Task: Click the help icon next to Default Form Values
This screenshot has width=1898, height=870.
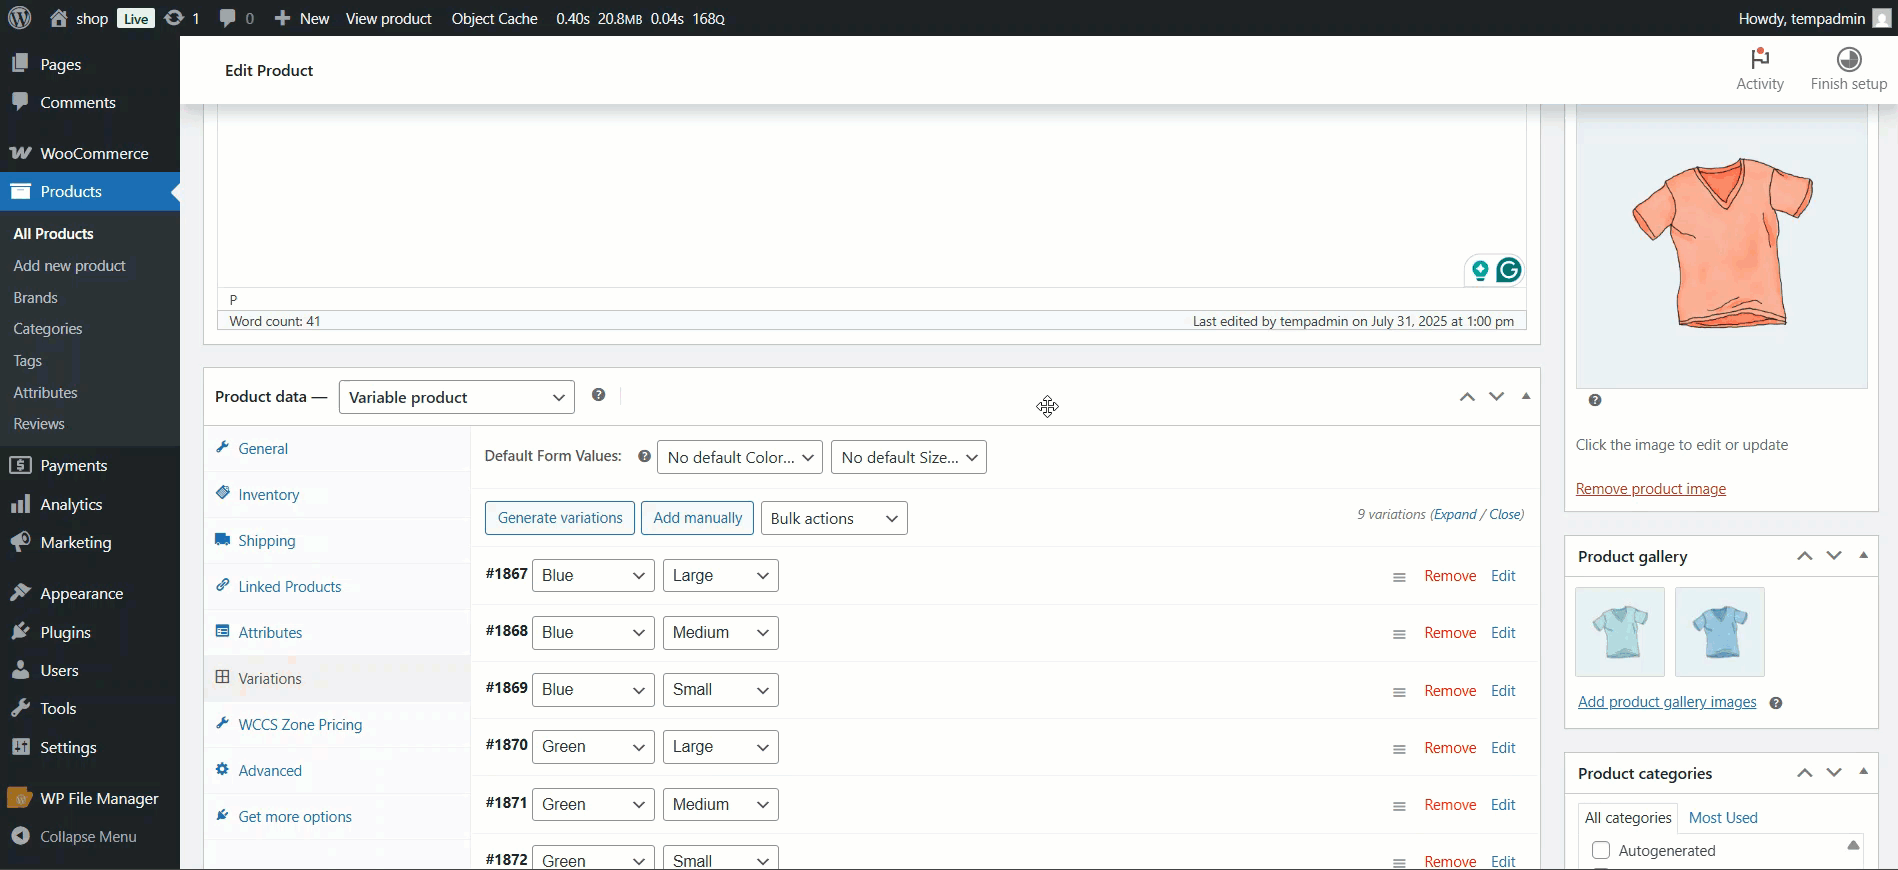Action: [x=644, y=457]
